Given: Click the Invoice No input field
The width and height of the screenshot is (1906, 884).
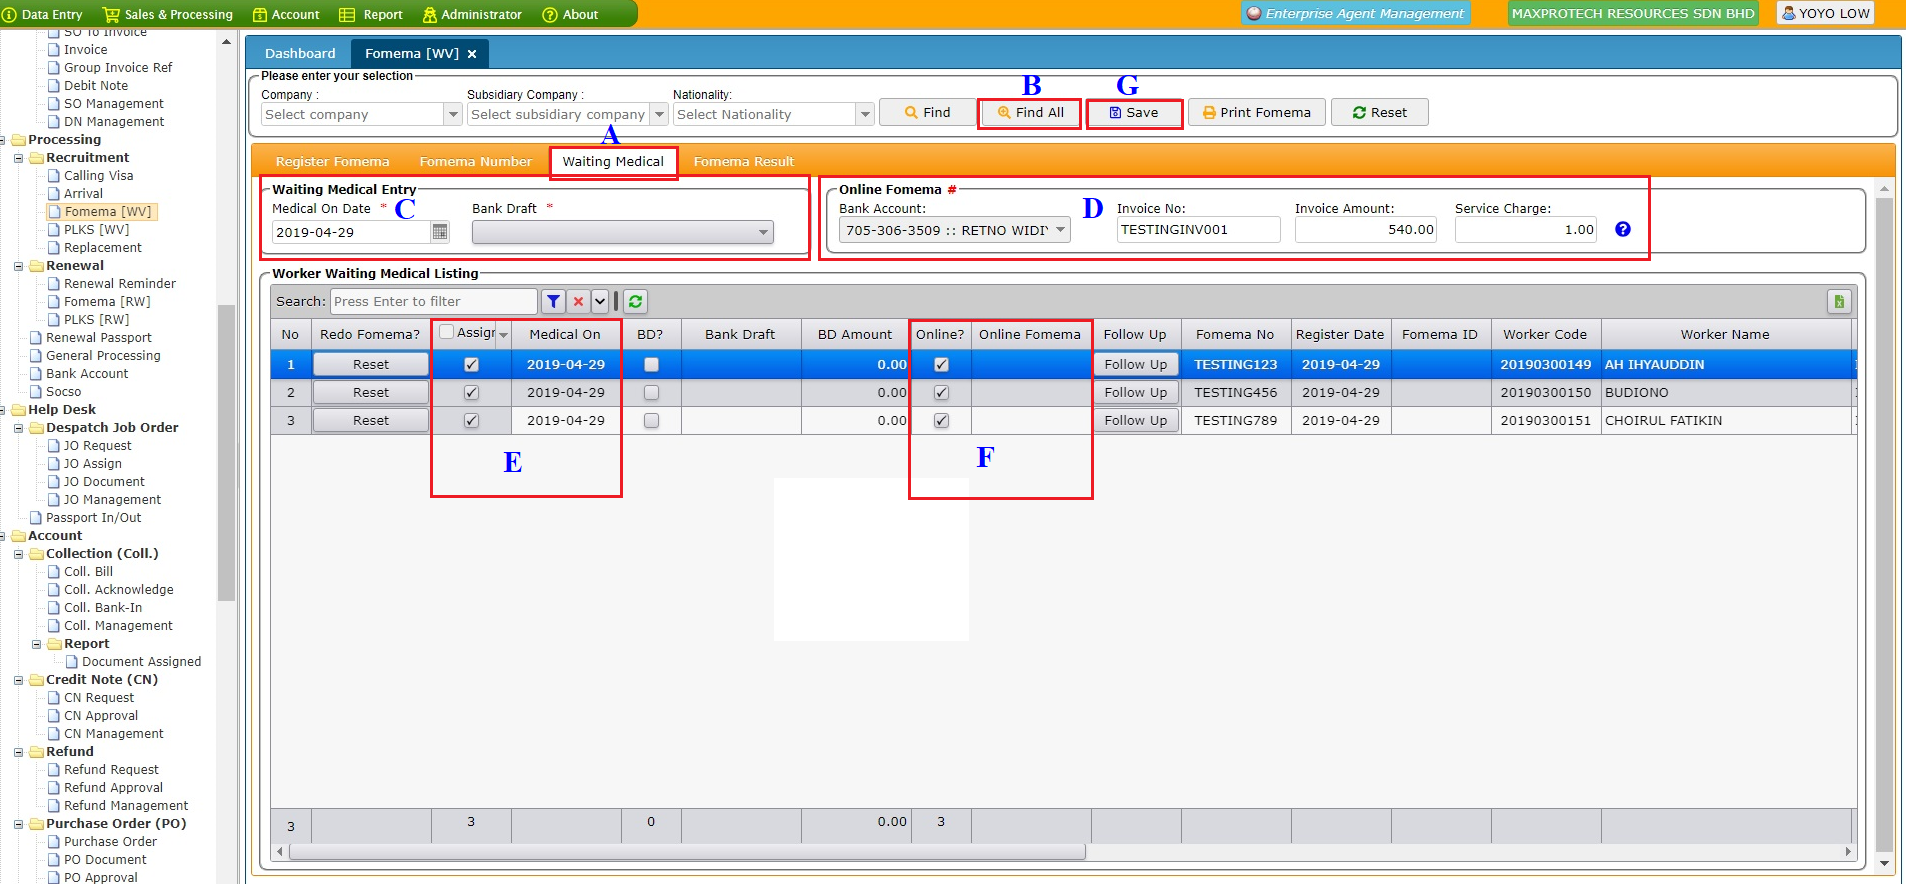Looking at the screenshot, I should click(1197, 230).
